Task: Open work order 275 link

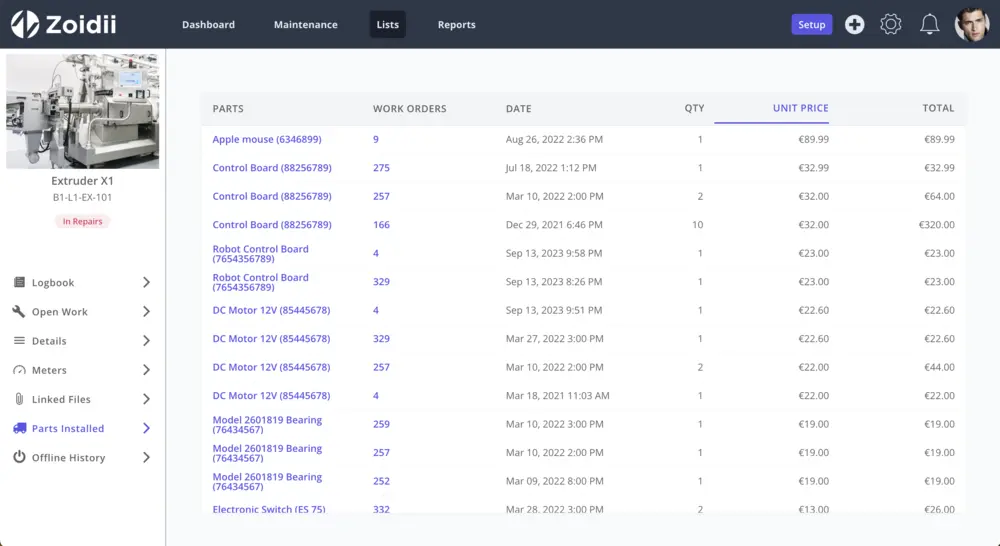Action: [x=381, y=168]
